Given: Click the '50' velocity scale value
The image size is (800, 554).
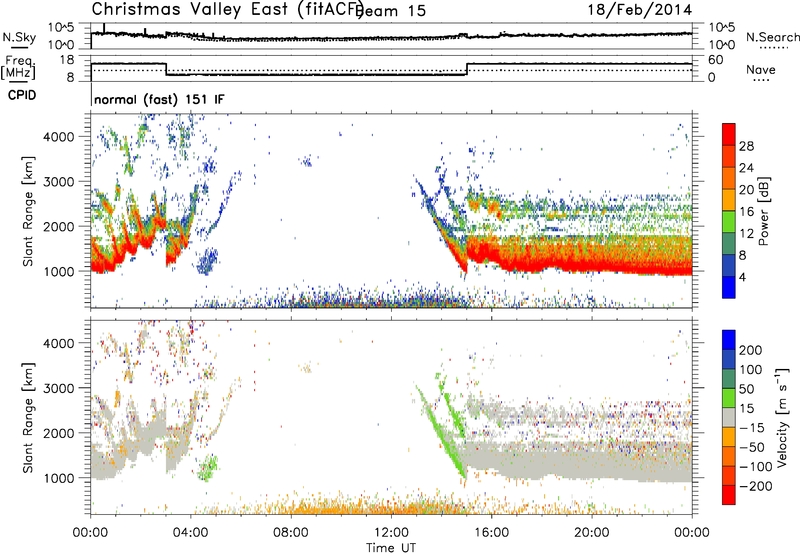Looking at the screenshot, I should pos(747,389).
